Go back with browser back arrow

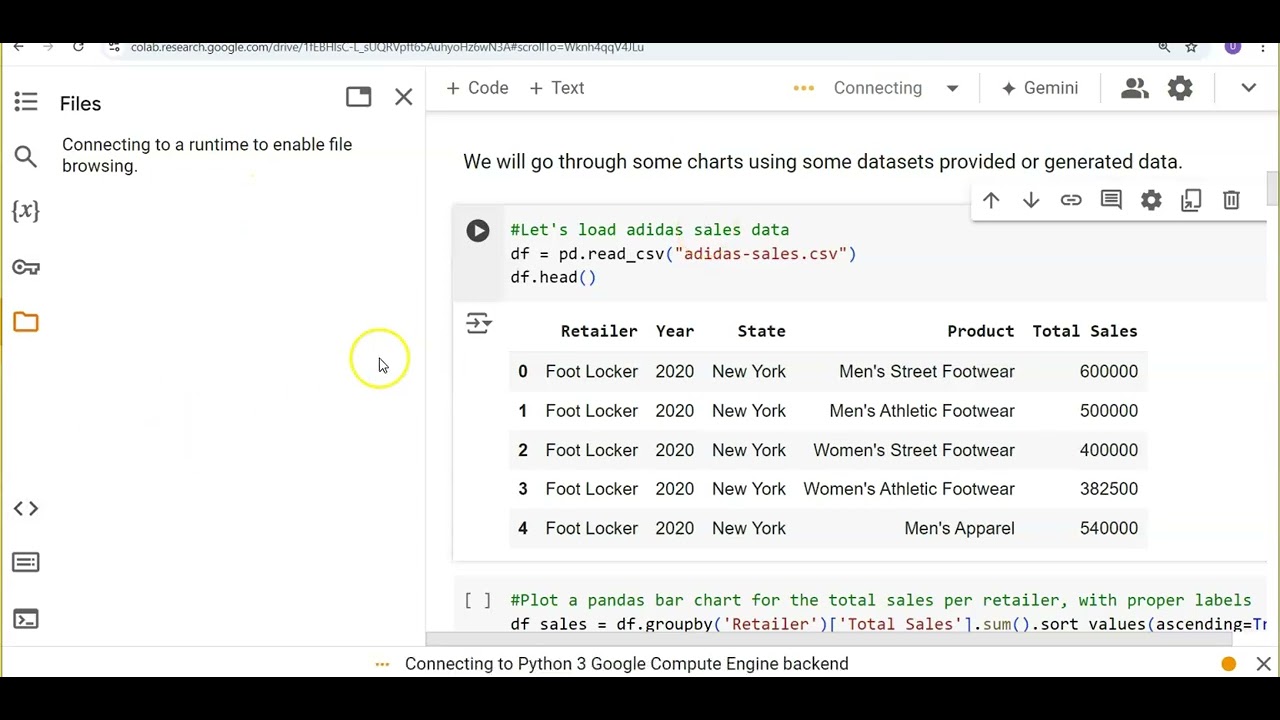18,47
